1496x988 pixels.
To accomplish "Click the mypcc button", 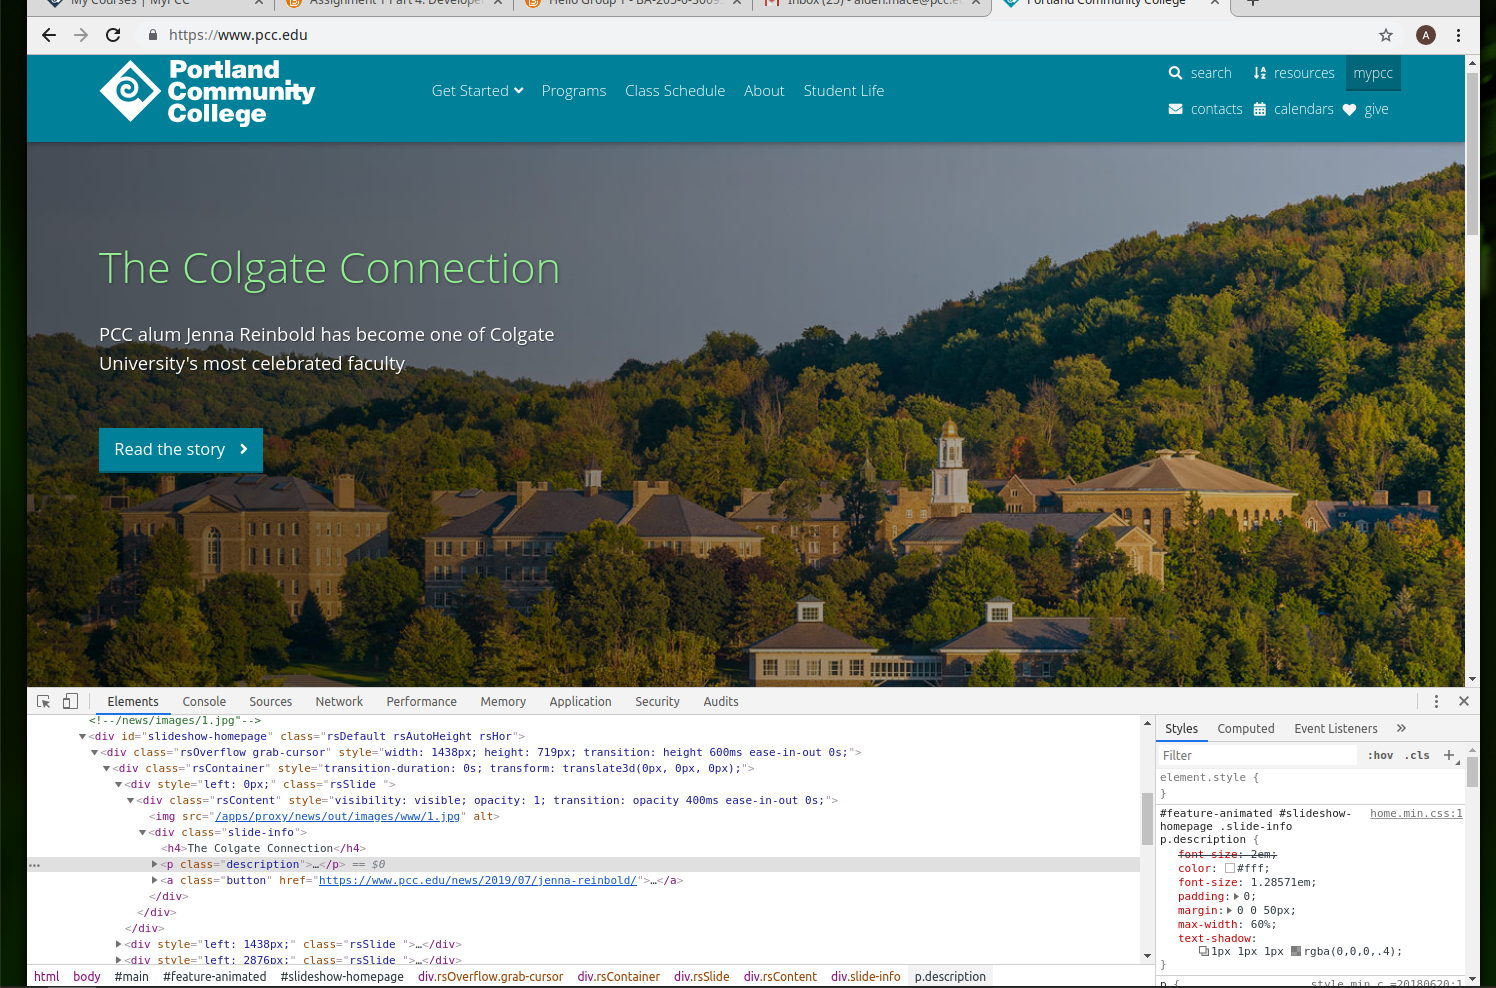I will click(x=1373, y=73).
